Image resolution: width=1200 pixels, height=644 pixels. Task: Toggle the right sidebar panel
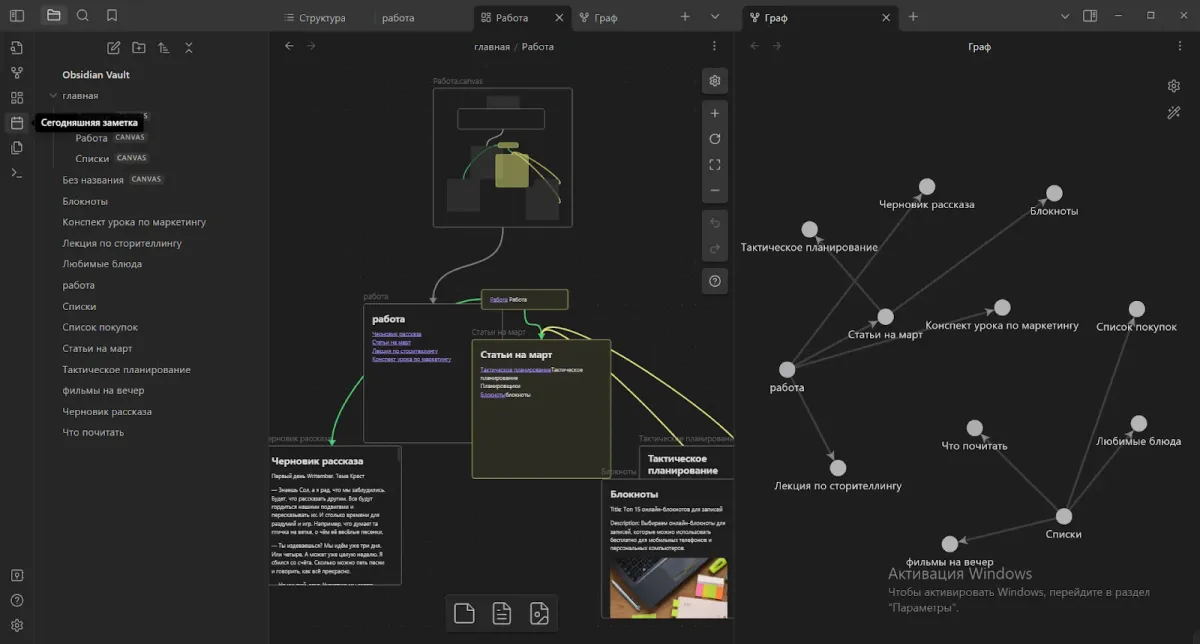[1090, 16]
